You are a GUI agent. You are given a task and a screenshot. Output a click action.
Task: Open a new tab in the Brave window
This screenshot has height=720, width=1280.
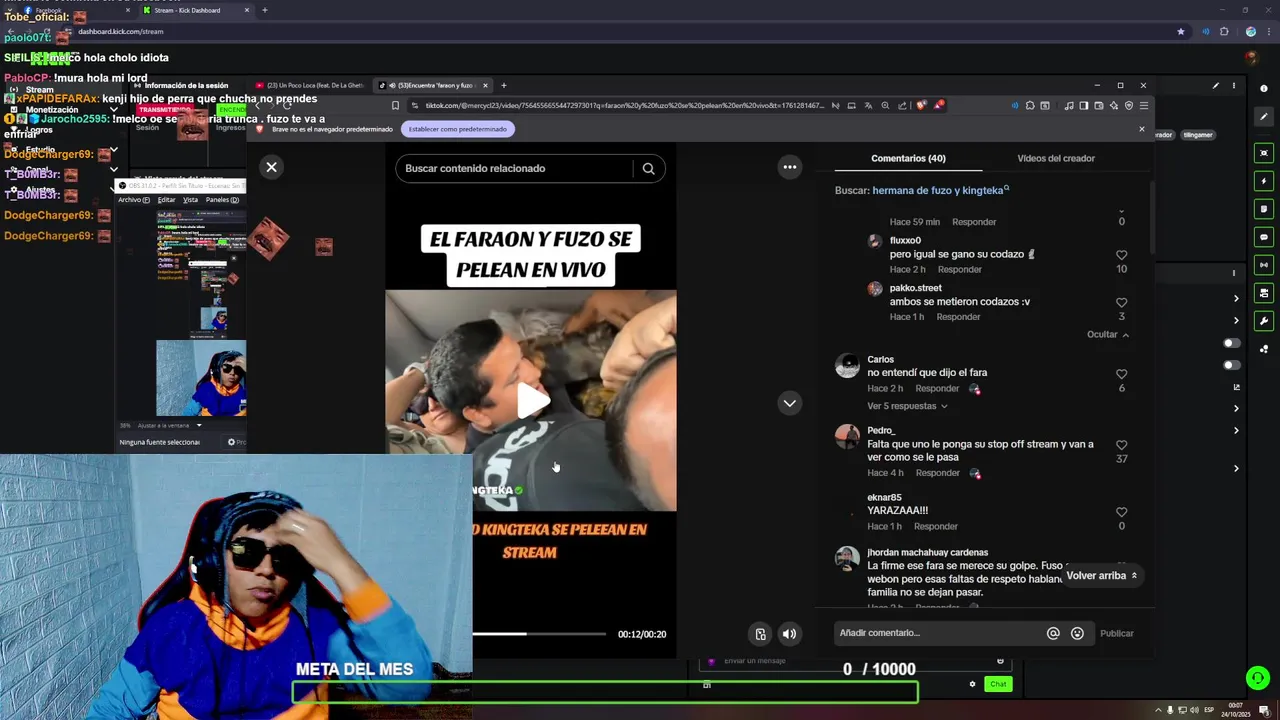tap(504, 86)
